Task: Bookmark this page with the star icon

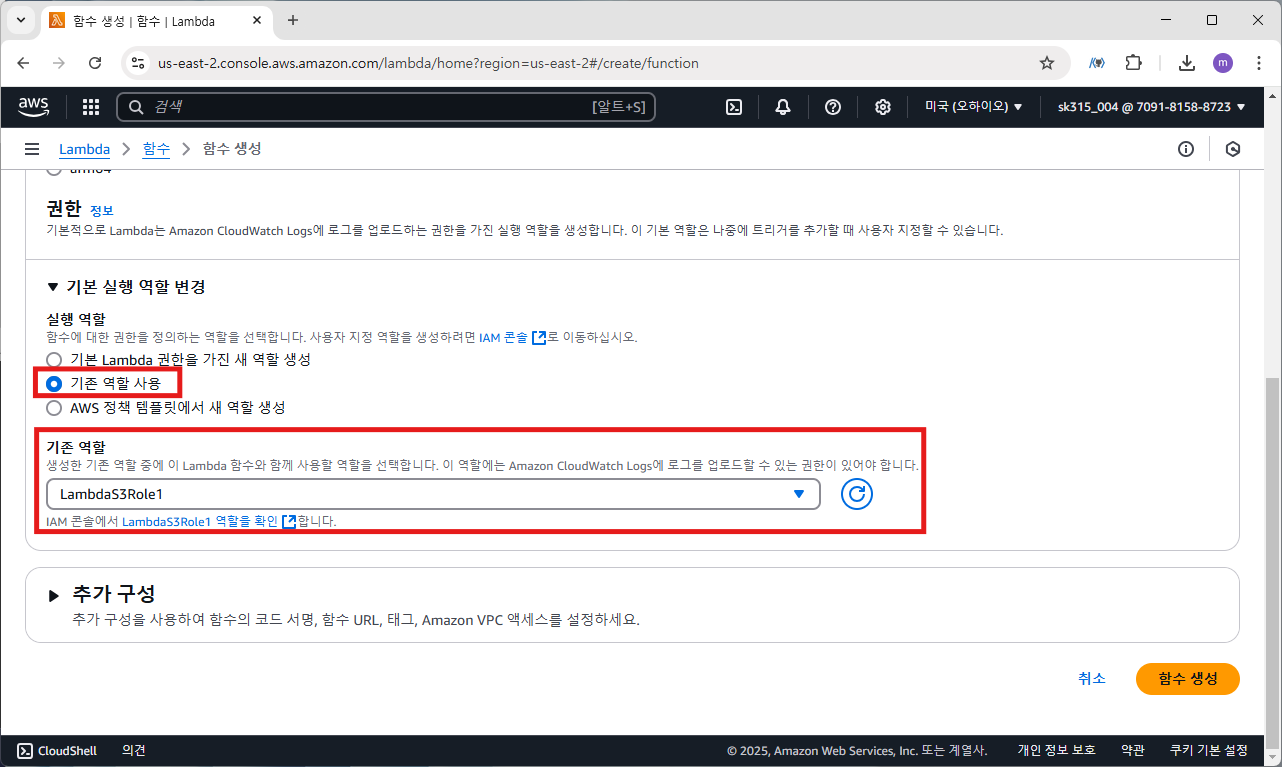Action: point(1047,63)
